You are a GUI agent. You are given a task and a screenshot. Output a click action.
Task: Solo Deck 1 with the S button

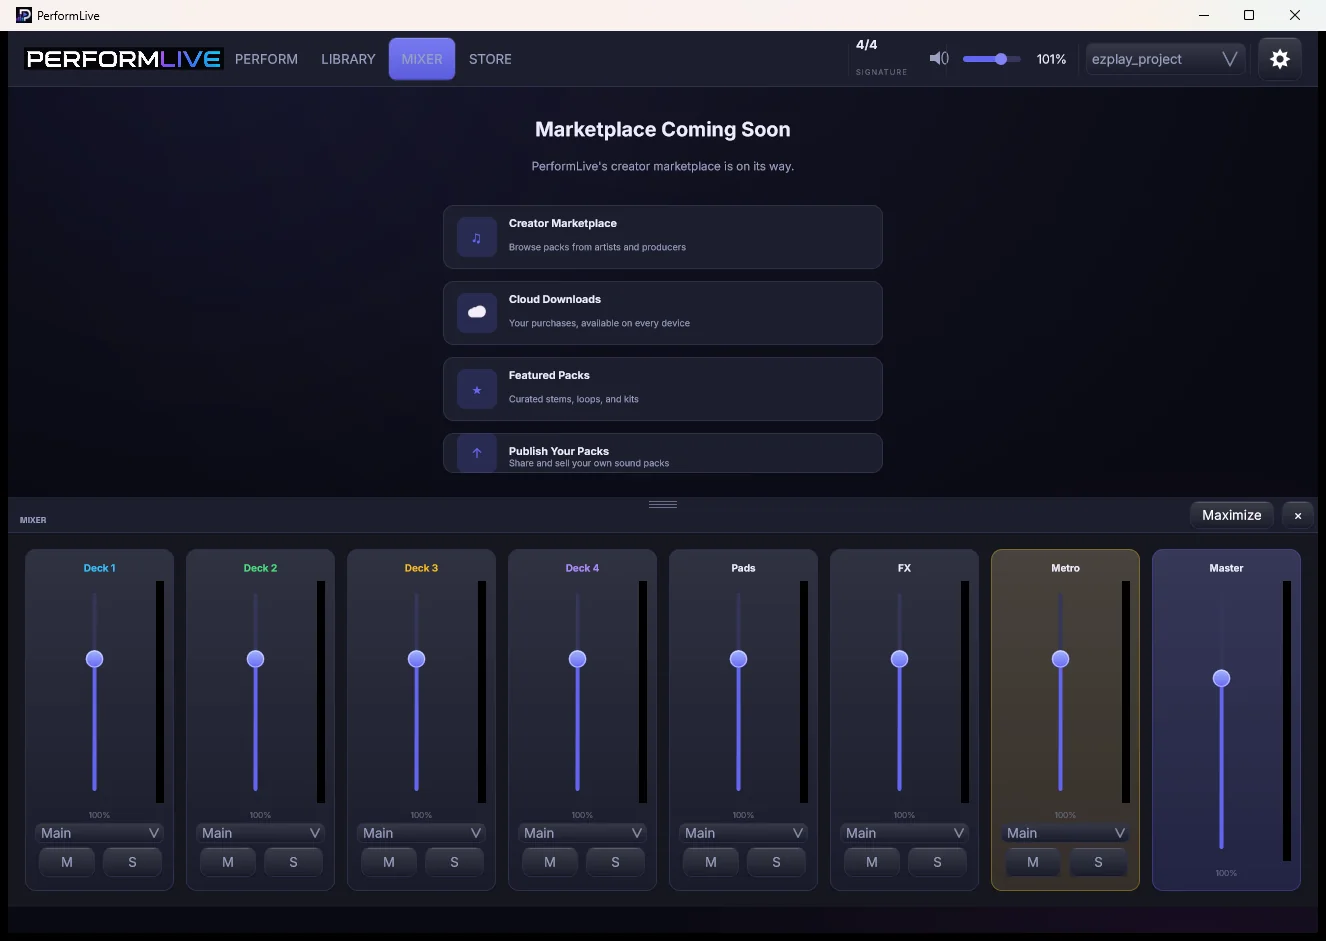pyautogui.click(x=132, y=862)
